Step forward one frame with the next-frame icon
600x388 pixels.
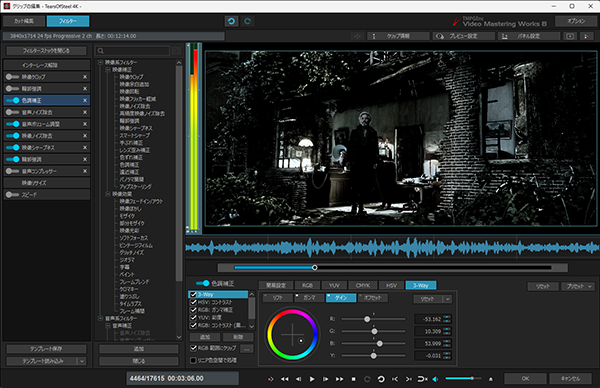click(x=326, y=379)
